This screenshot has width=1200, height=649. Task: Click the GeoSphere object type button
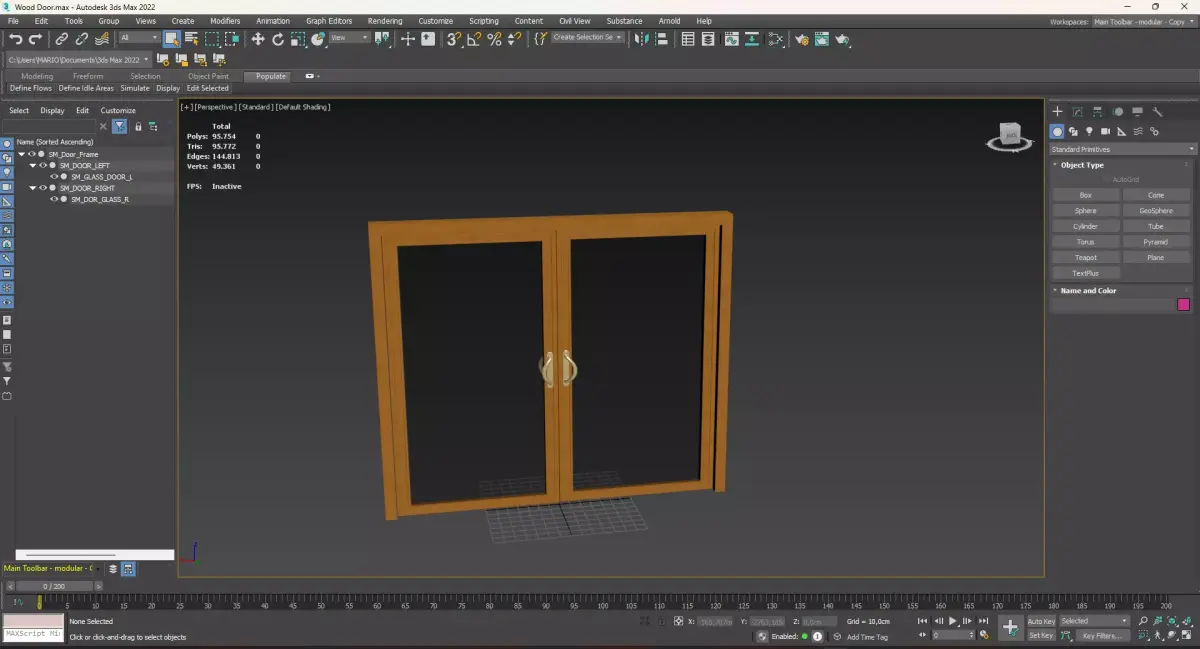click(x=1156, y=211)
